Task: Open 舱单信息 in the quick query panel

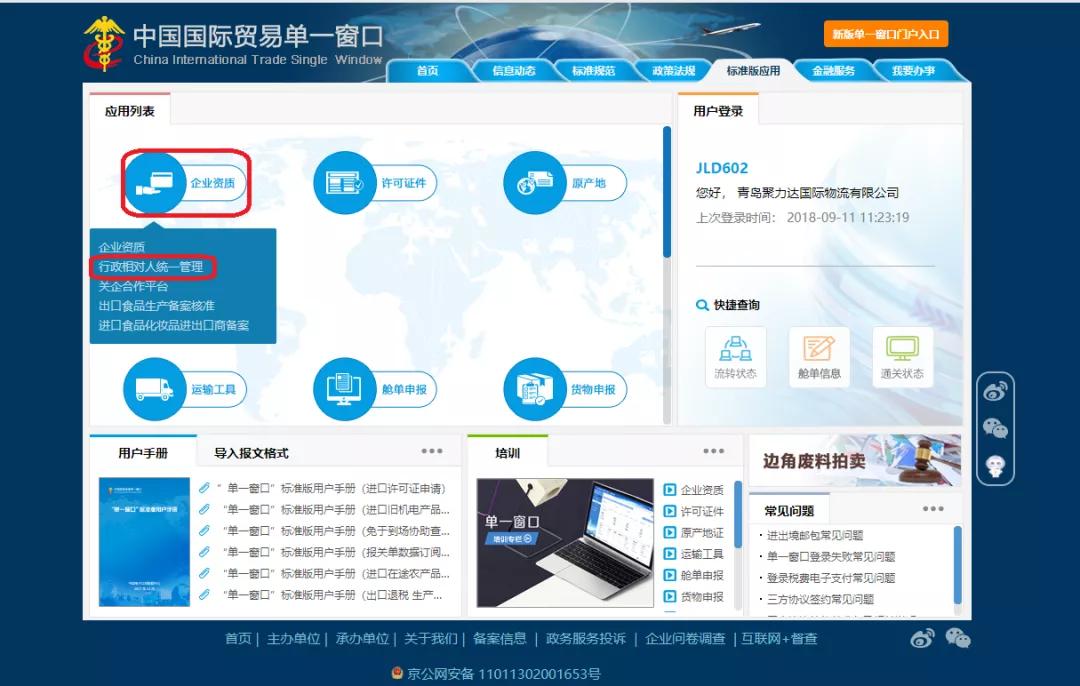Action: click(818, 356)
